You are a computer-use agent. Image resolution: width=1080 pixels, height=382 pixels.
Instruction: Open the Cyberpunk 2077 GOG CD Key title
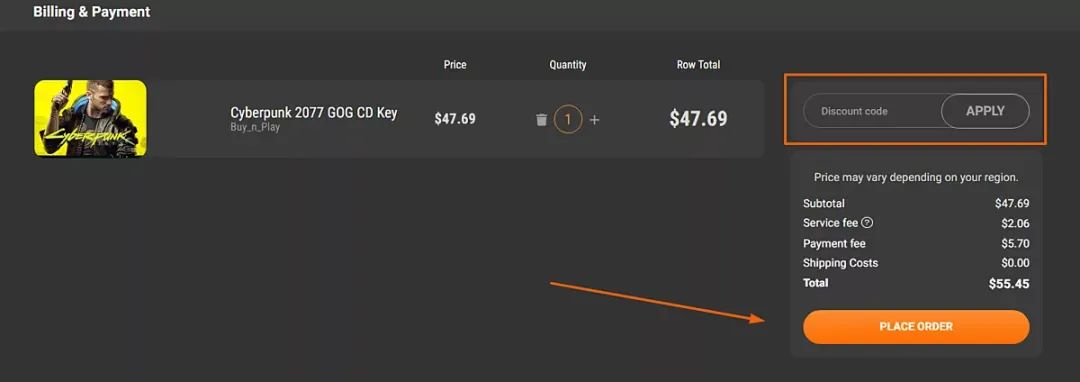tap(313, 113)
